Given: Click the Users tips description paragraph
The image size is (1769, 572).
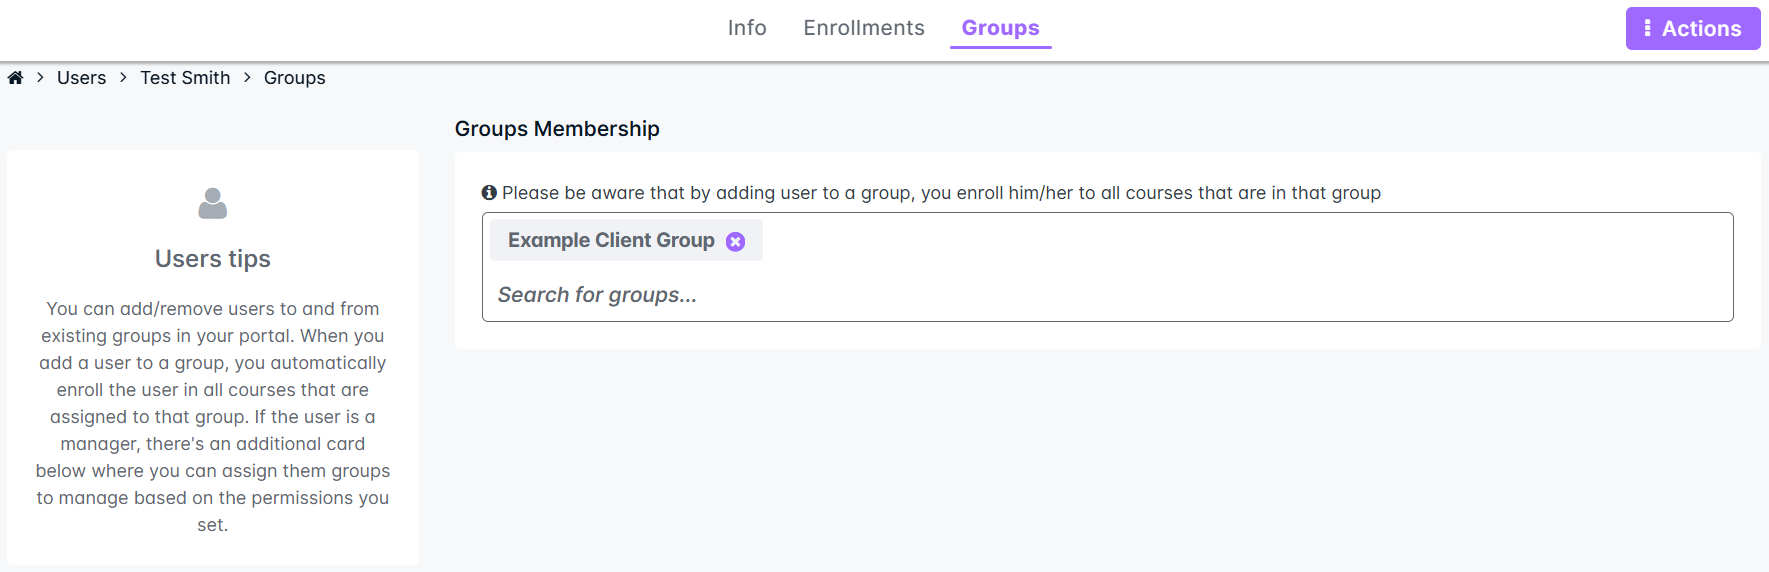Looking at the screenshot, I should pyautogui.click(x=213, y=416).
